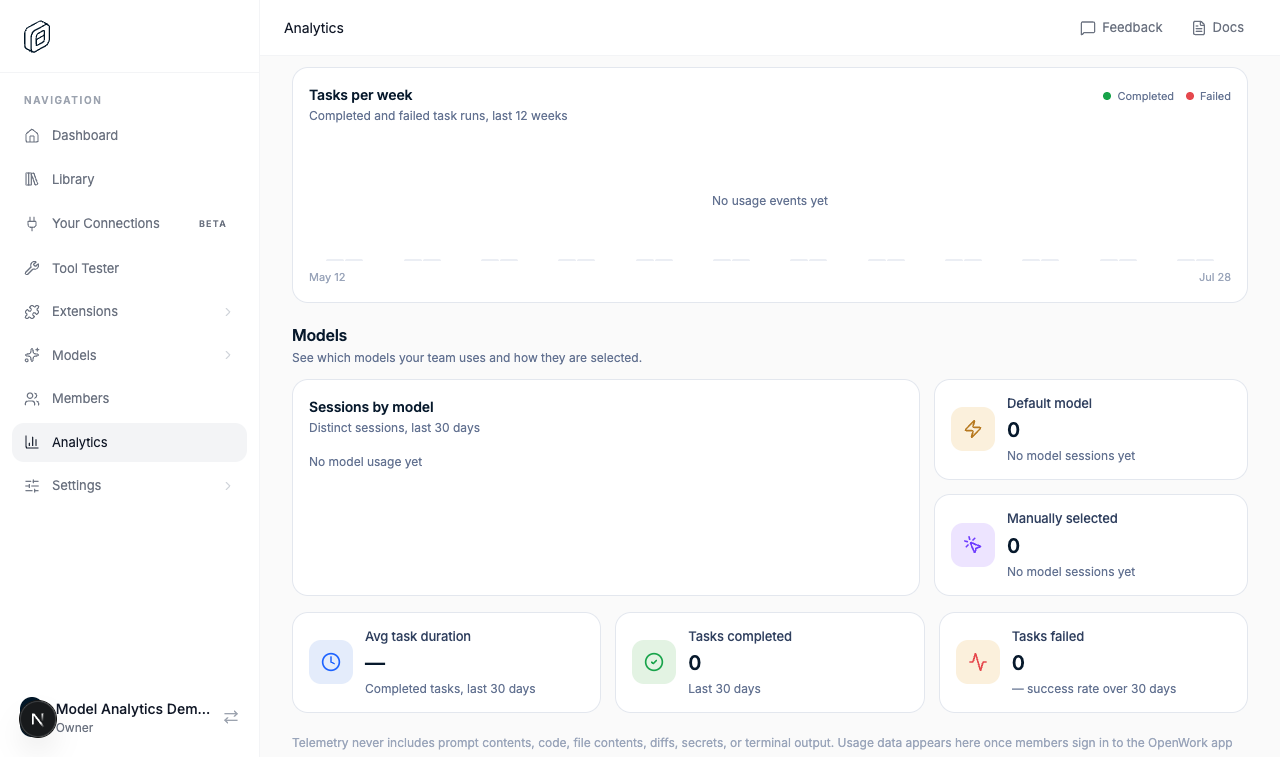Click the OpenWork logo icon
This screenshot has height=757, width=1280.
pos(37,37)
